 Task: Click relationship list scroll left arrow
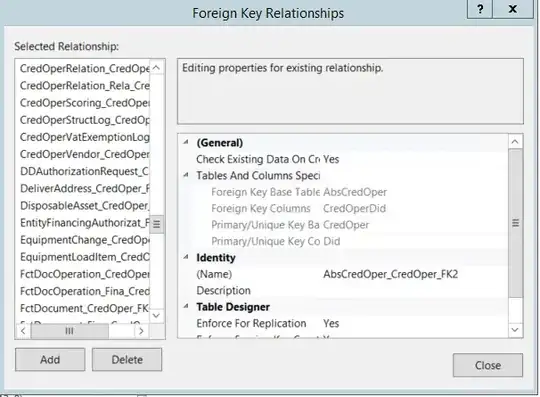23,331
